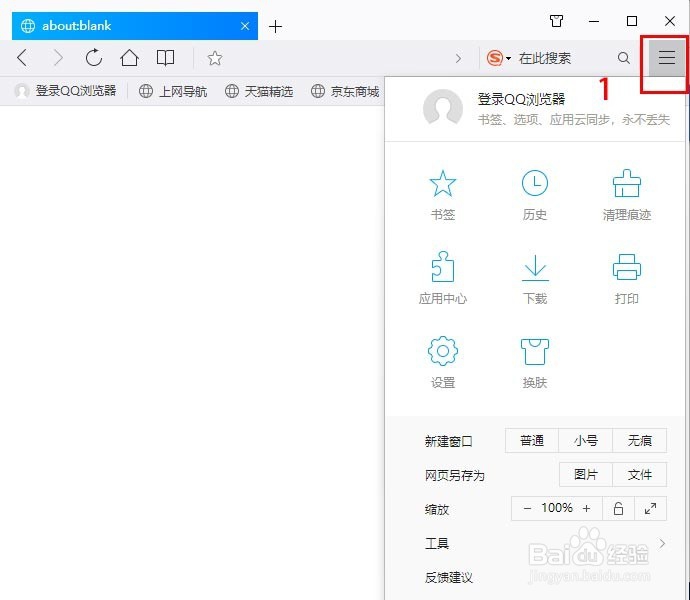Open new 普通 normal window

coord(532,440)
